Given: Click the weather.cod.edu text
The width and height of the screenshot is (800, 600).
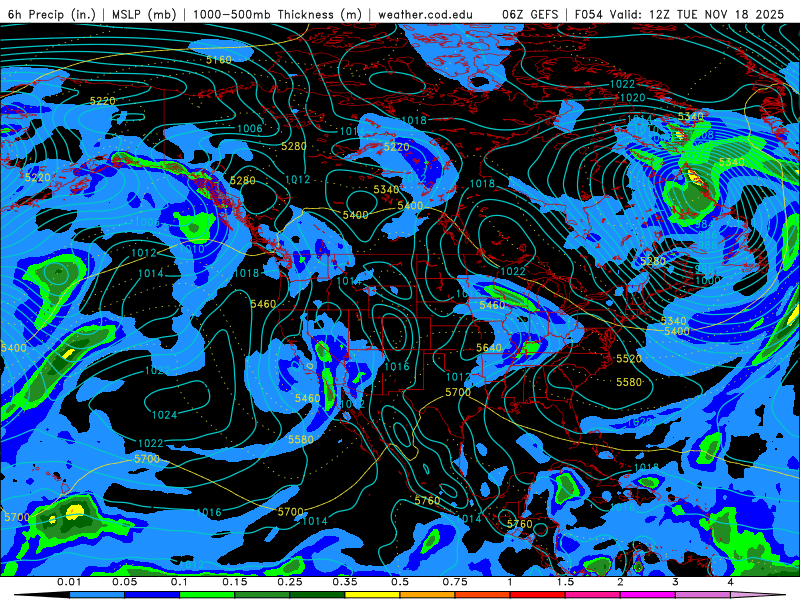Looking at the screenshot, I should [x=425, y=14].
